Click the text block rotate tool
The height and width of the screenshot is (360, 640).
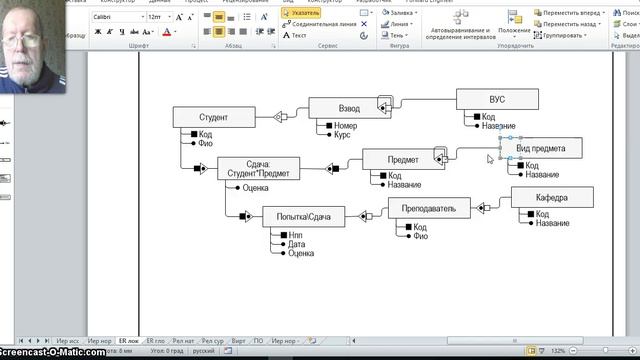click(x=364, y=36)
